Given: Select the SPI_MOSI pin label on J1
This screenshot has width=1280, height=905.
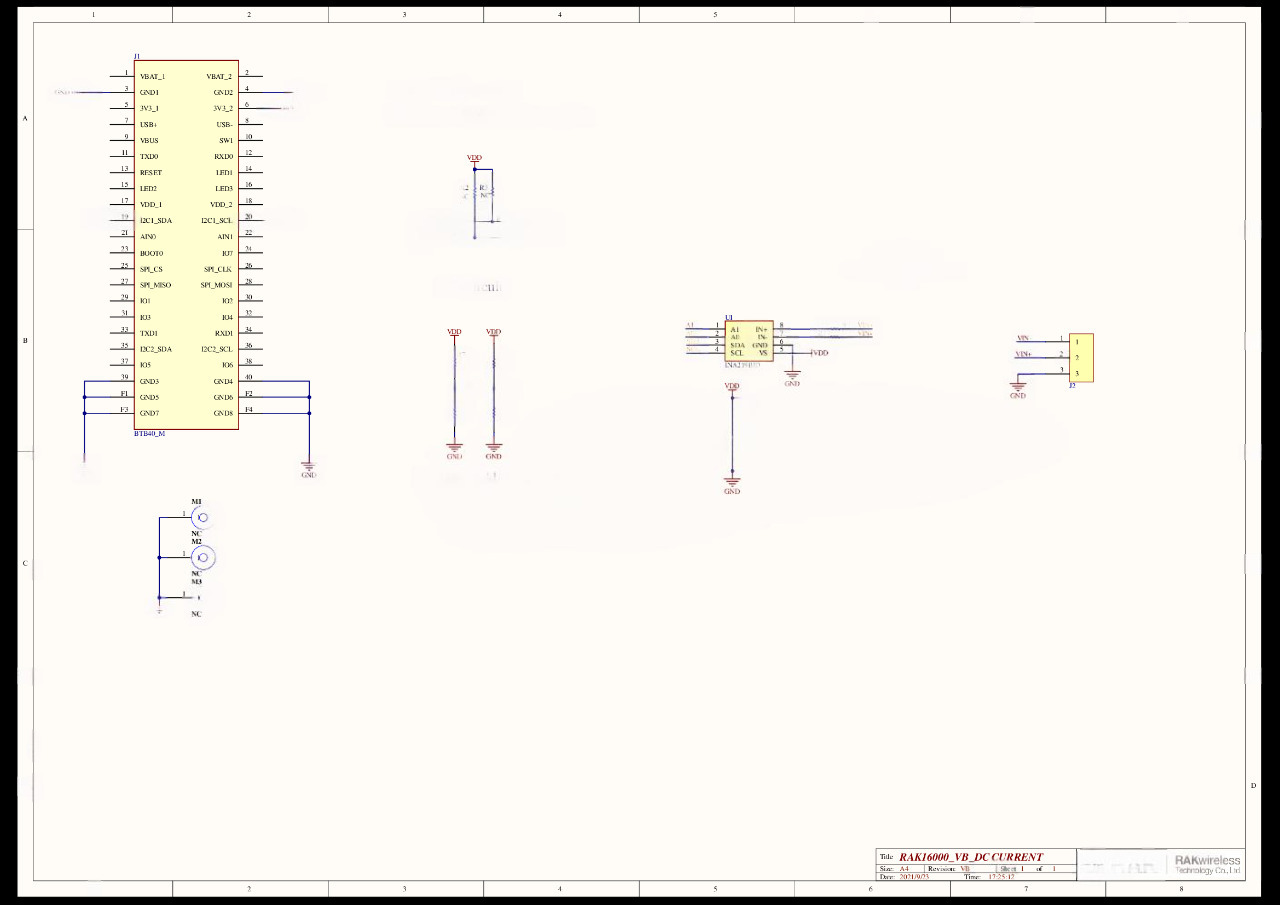Looking at the screenshot, I should [216, 285].
